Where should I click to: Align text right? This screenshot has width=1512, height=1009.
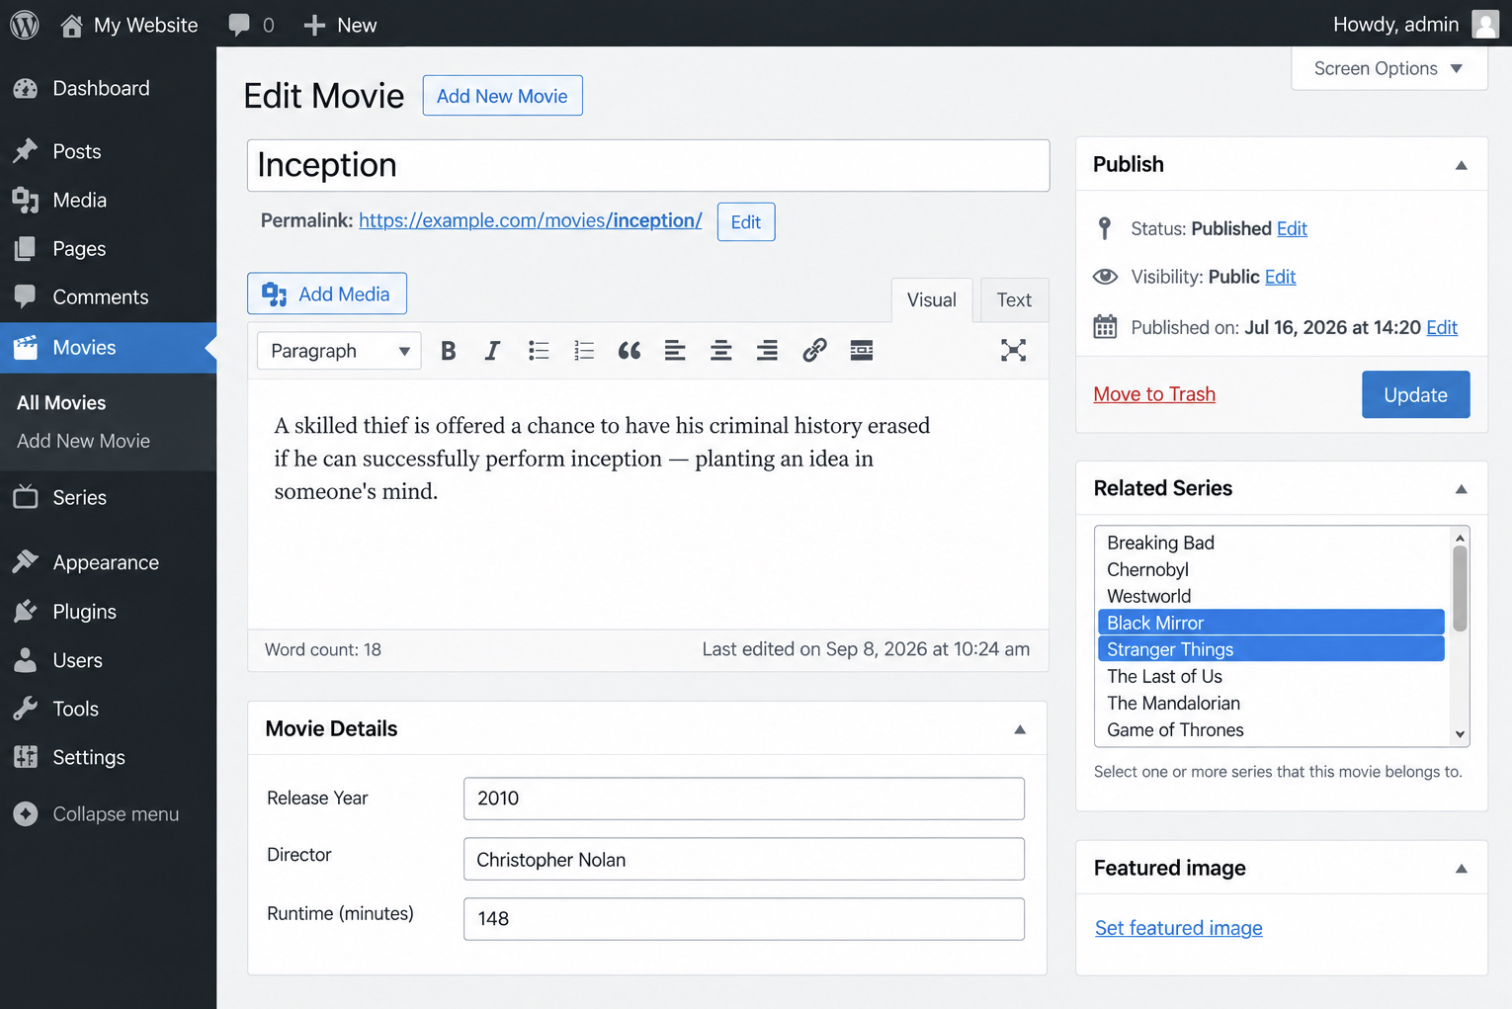click(767, 351)
